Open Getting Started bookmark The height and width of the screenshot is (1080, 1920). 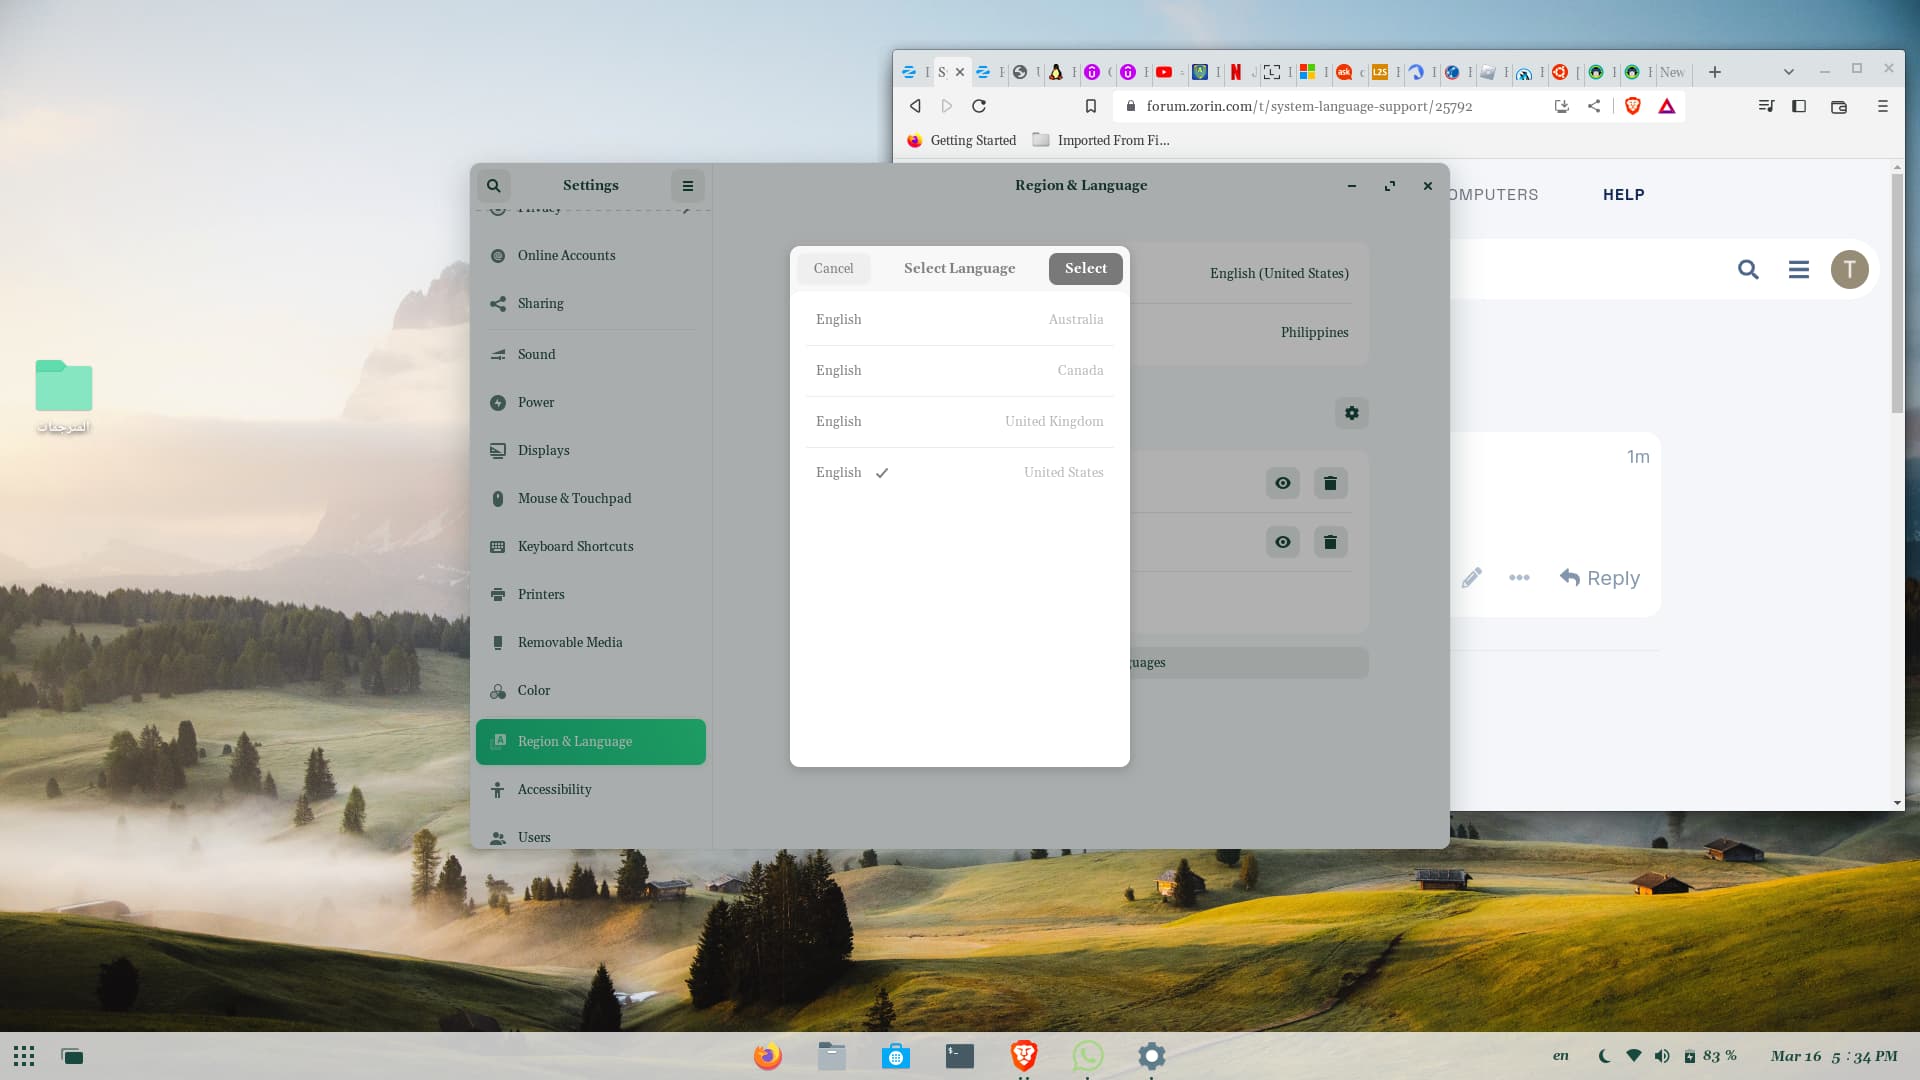coord(961,140)
